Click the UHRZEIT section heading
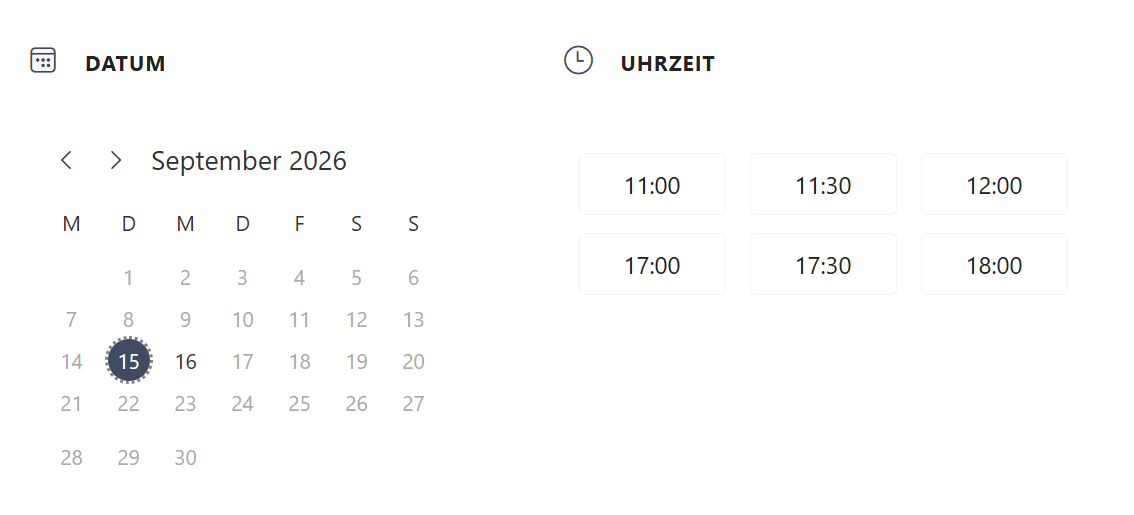Image resolution: width=1134 pixels, height=515 pixels. click(668, 64)
